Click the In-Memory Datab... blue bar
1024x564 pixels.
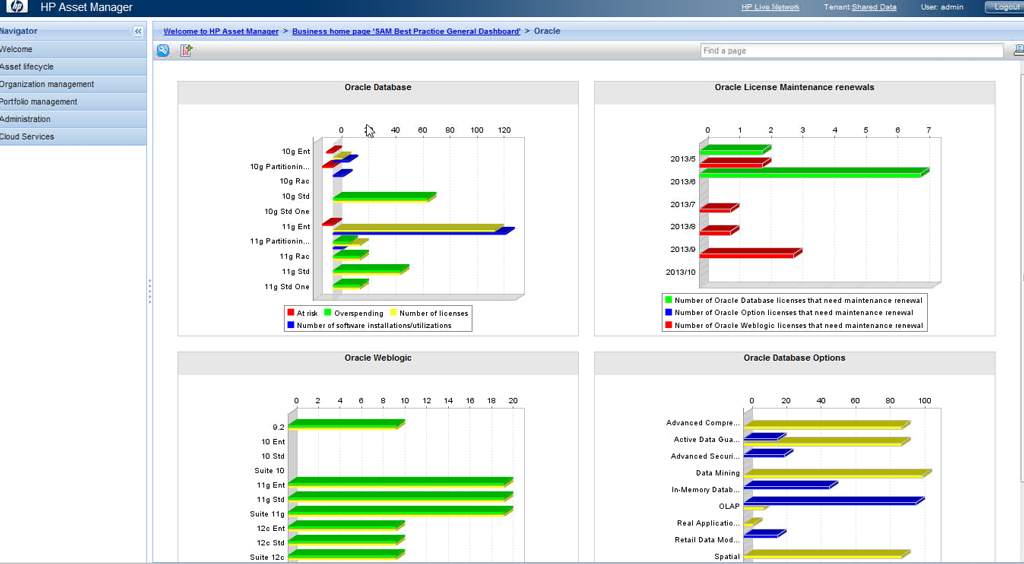790,484
